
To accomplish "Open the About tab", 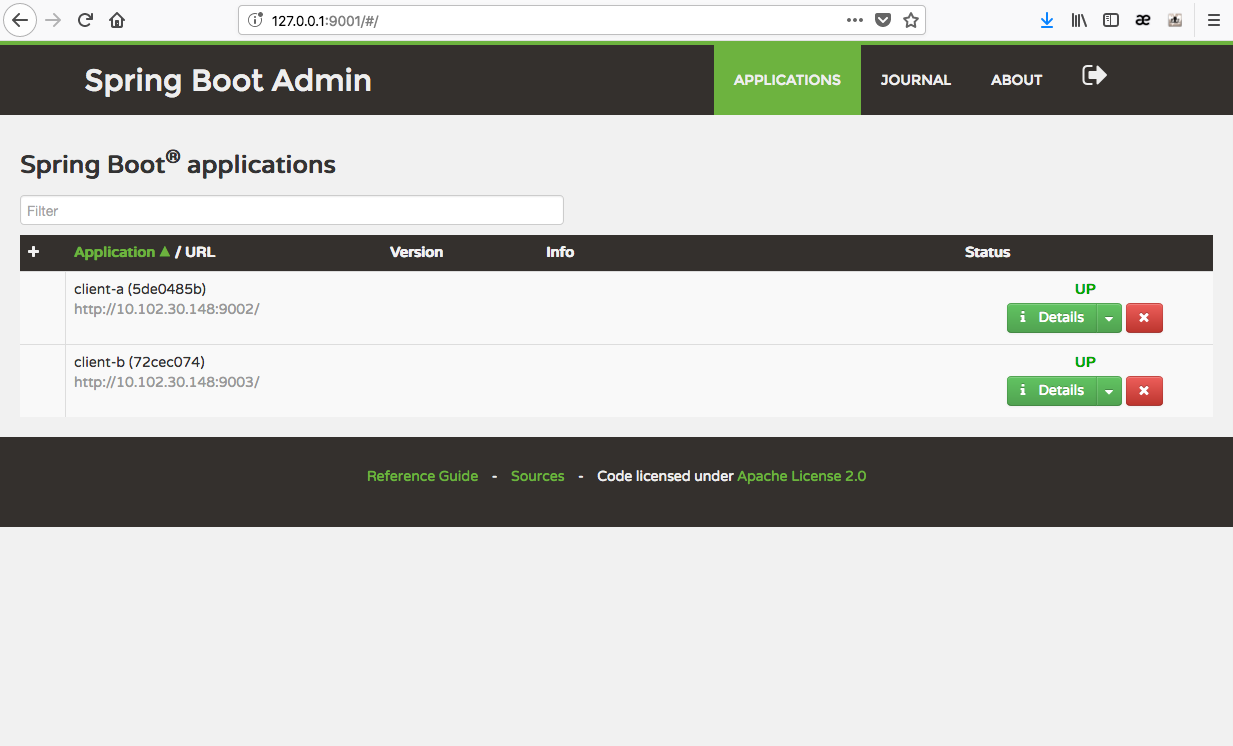I will tap(1016, 80).
